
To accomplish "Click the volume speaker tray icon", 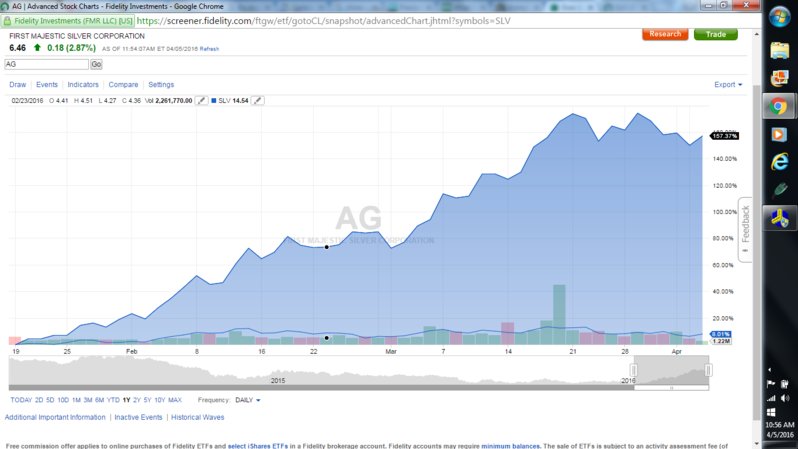I will [785, 398].
